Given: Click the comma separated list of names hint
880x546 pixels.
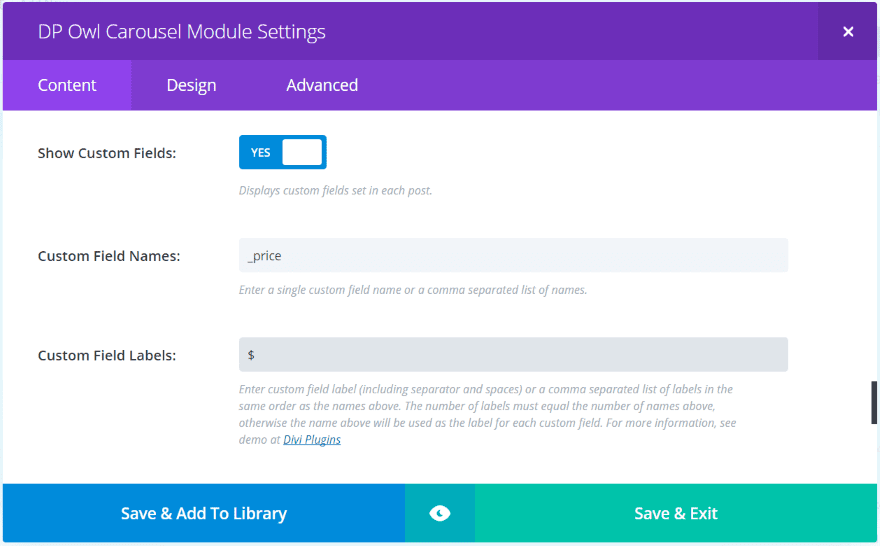Looking at the screenshot, I should pyautogui.click(x=413, y=290).
